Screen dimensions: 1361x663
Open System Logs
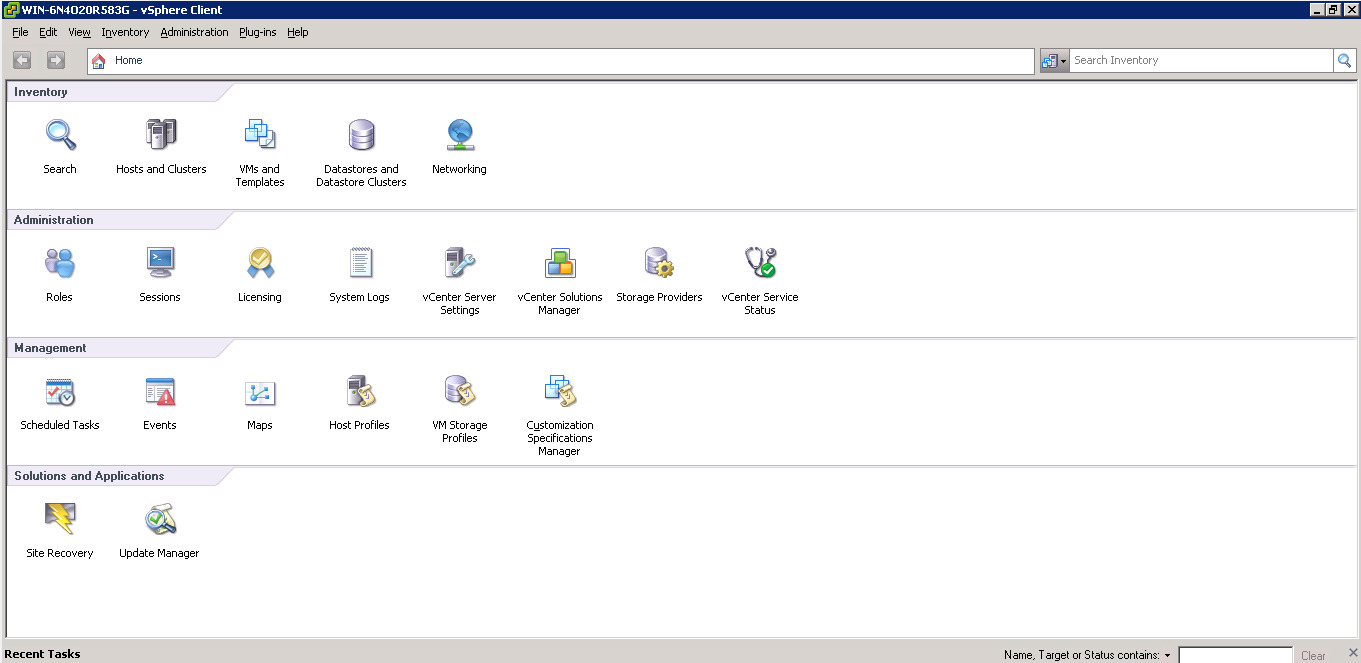tap(360, 263)
